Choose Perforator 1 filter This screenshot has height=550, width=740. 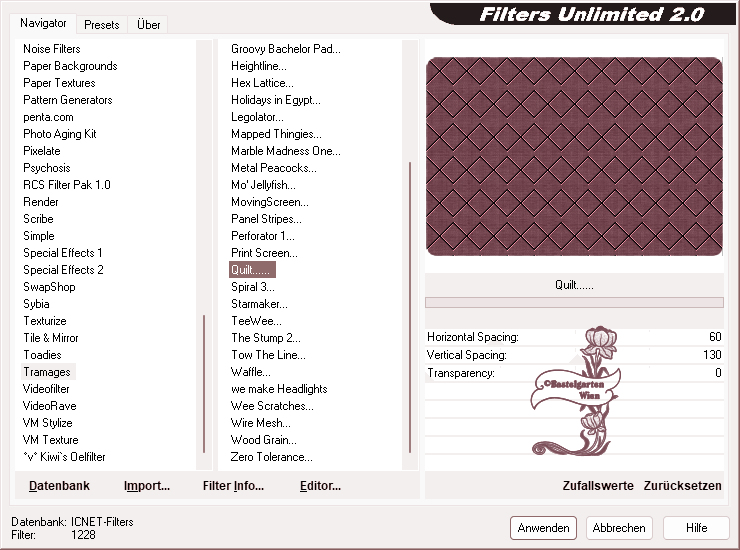pyautogui.click(x=262, y=236)
